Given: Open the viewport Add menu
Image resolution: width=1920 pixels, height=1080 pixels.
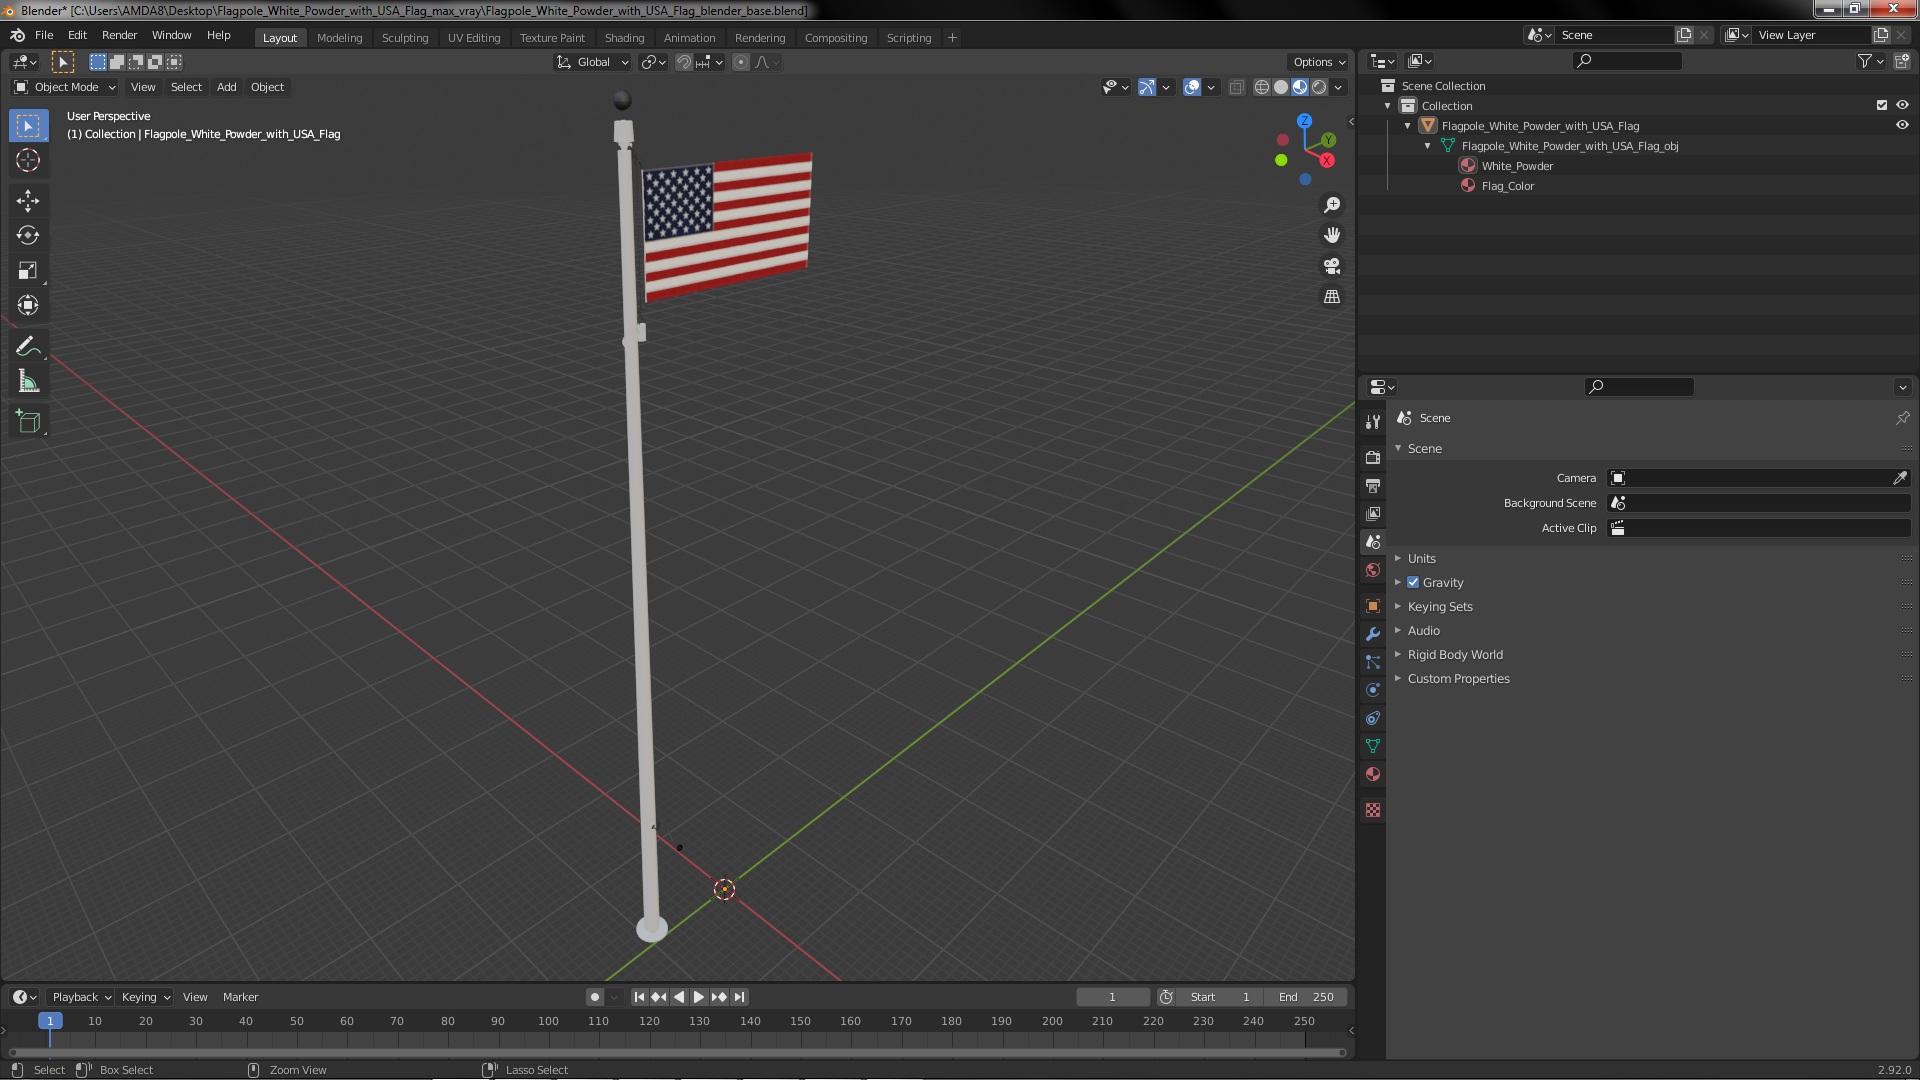Looking at the screenshot, I should (227, 87).
